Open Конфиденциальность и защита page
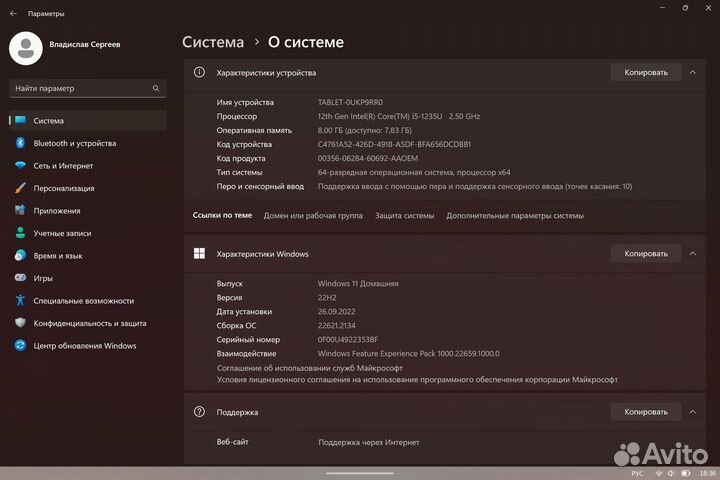 pyautogui.click(x=87, y=323)
